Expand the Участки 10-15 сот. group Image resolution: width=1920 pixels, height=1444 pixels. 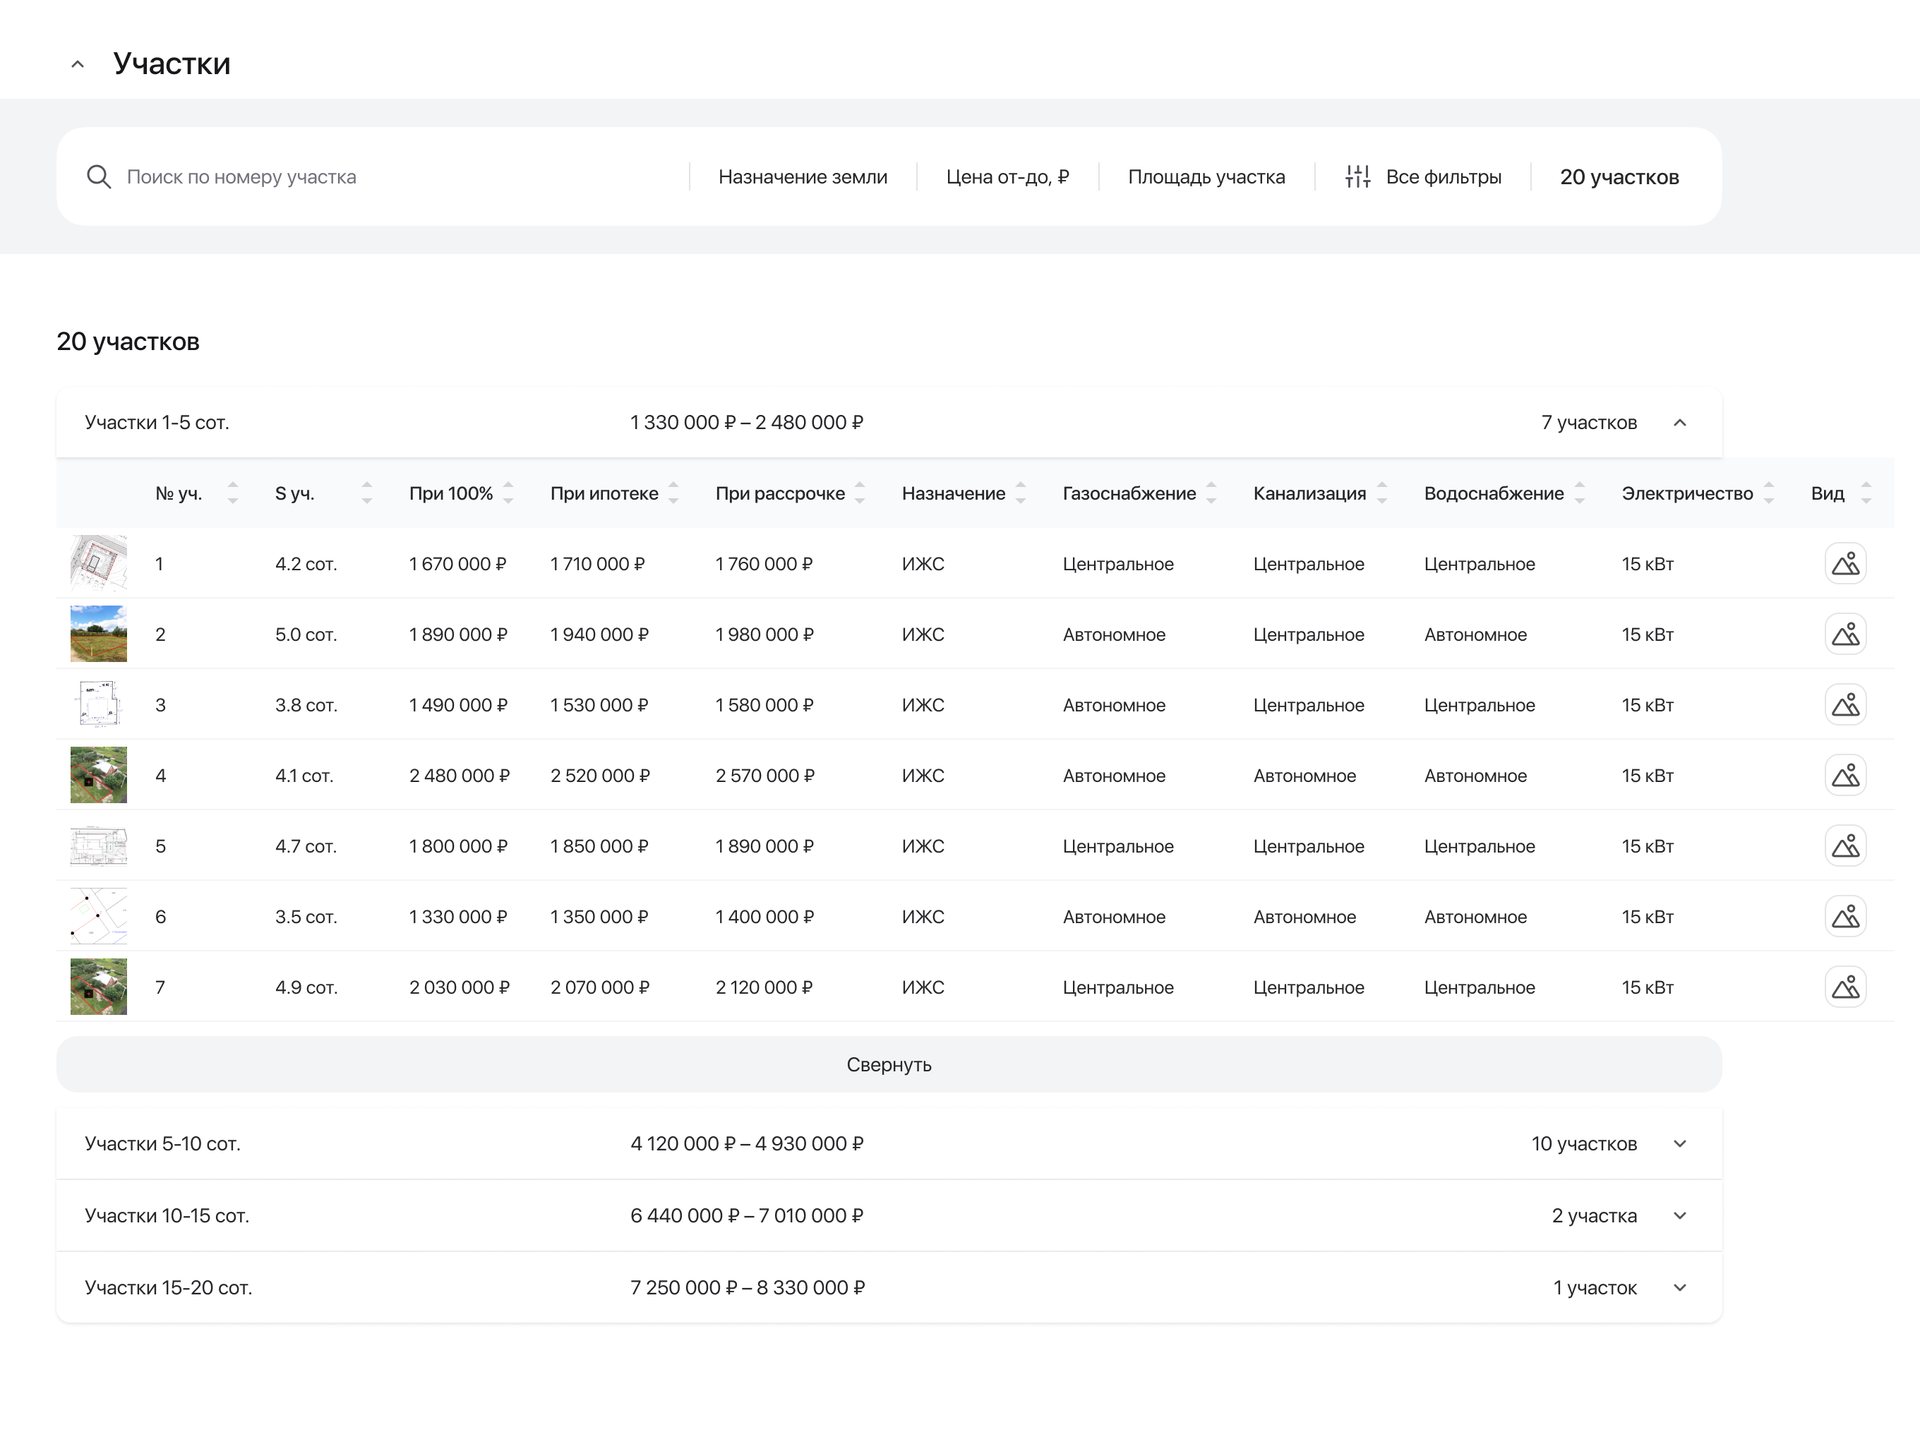coord(1680,1216)
